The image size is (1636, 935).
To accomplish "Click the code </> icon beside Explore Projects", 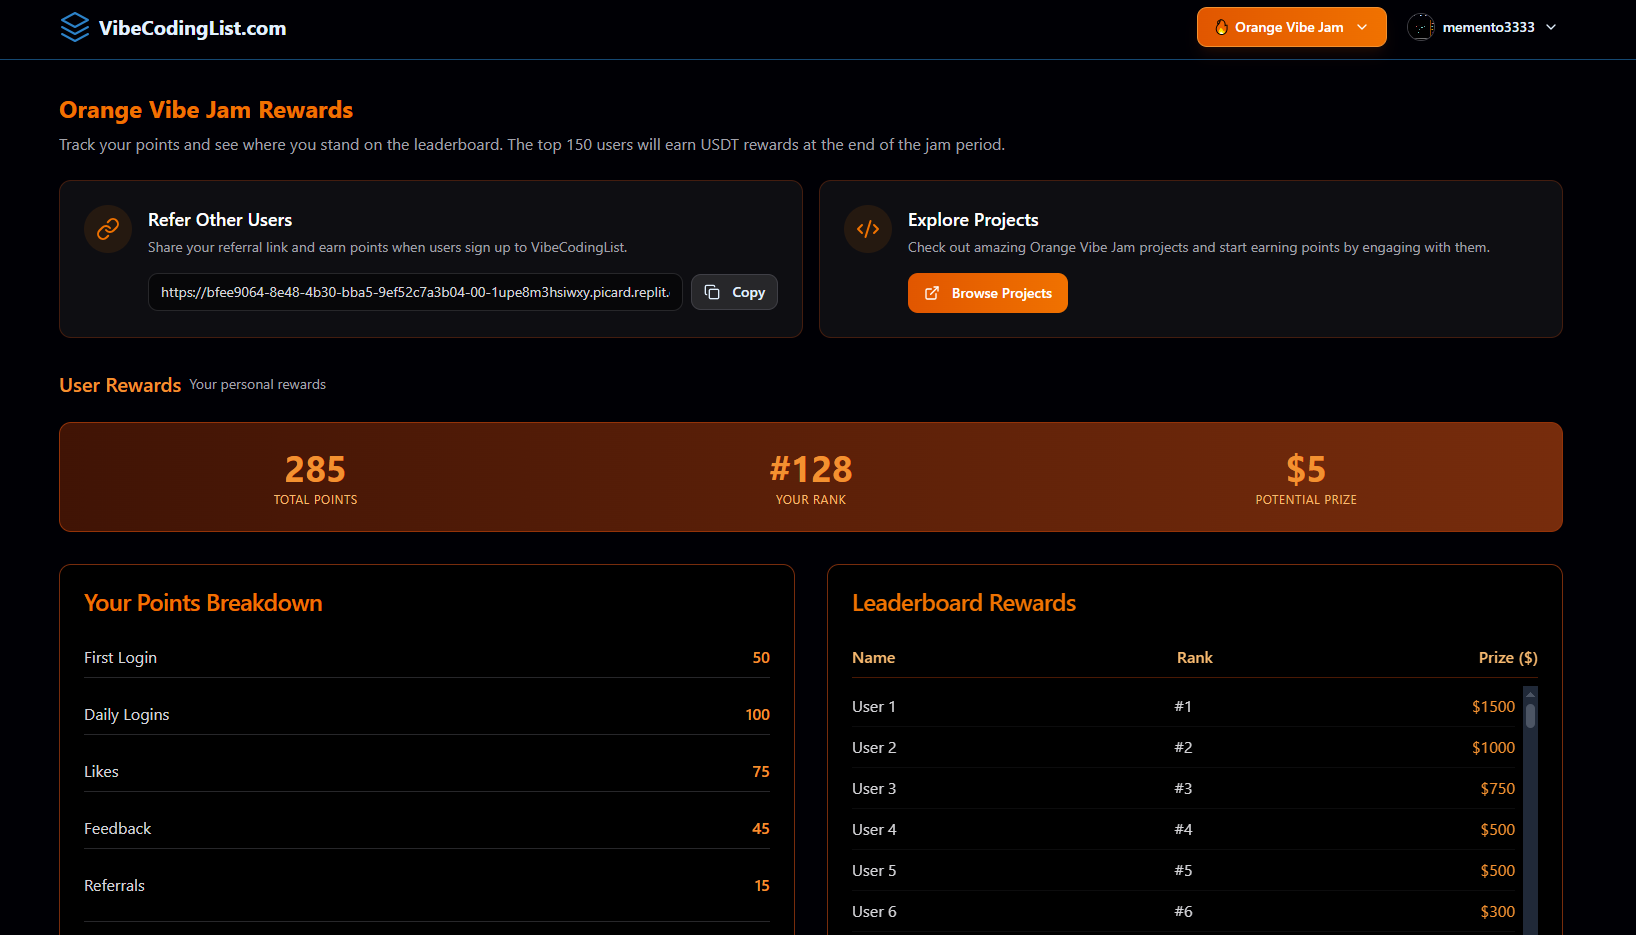I will tap(867, 229).
